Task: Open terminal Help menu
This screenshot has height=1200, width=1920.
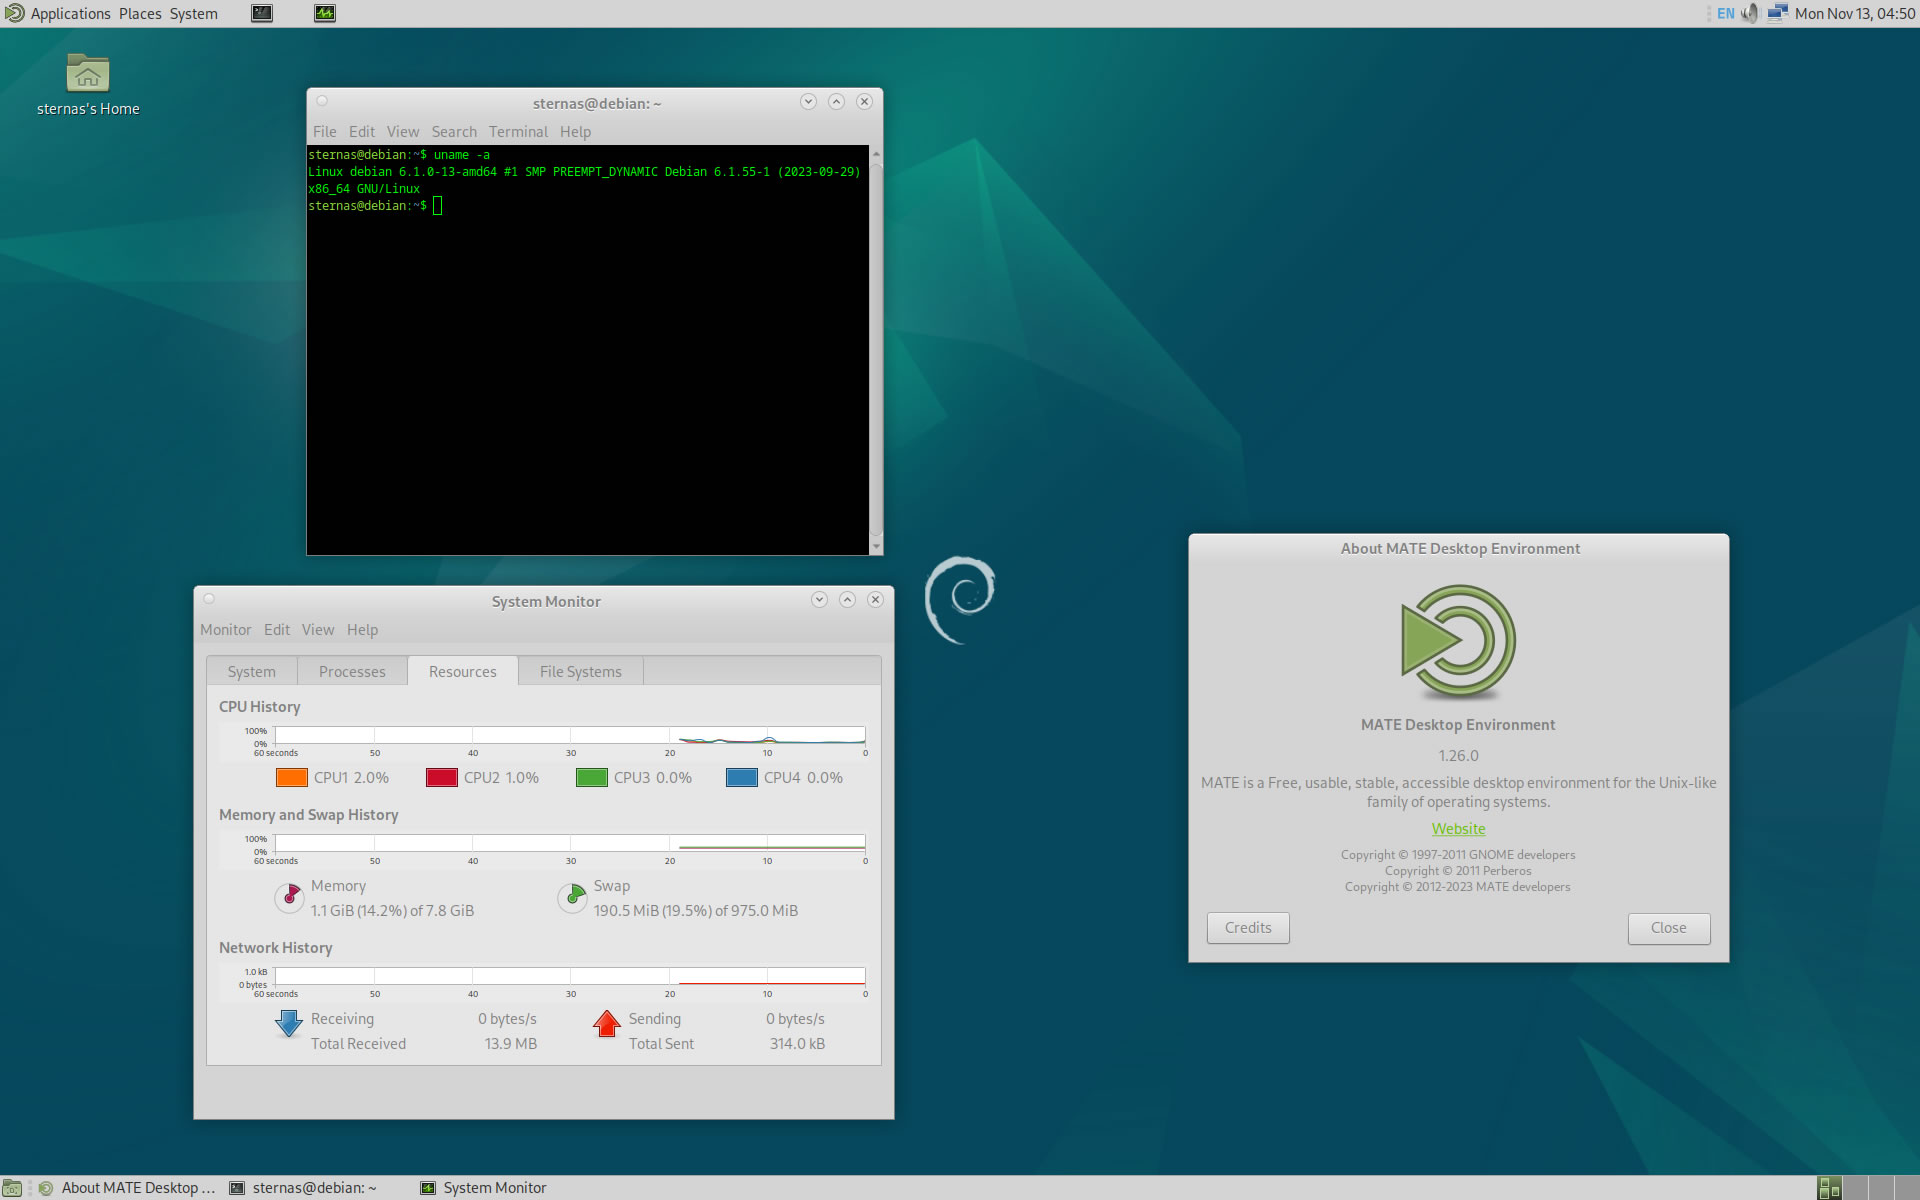Action: point(575,132)
